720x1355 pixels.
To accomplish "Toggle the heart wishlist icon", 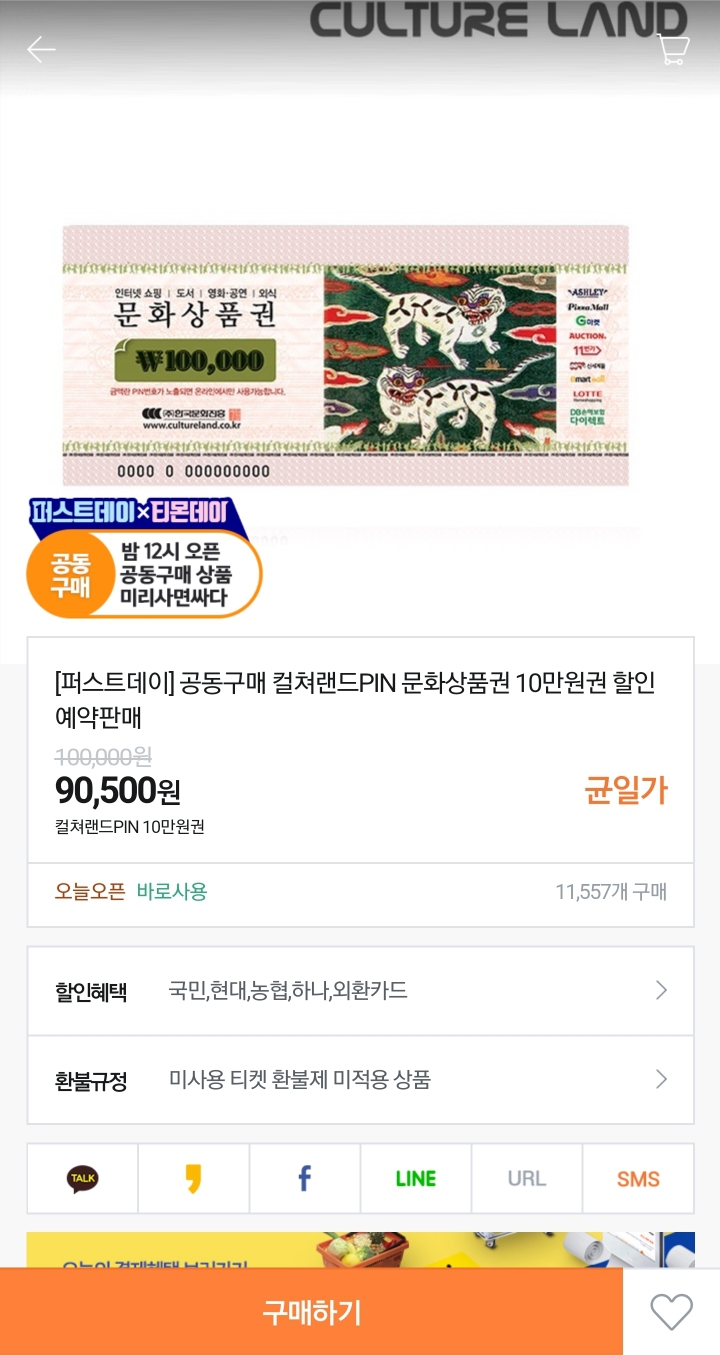I will pos(671,1312).
